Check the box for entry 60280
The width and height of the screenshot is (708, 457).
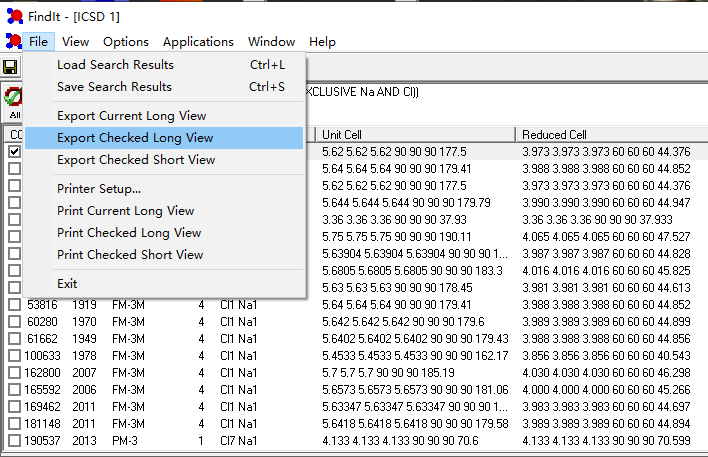click(14, 322)
